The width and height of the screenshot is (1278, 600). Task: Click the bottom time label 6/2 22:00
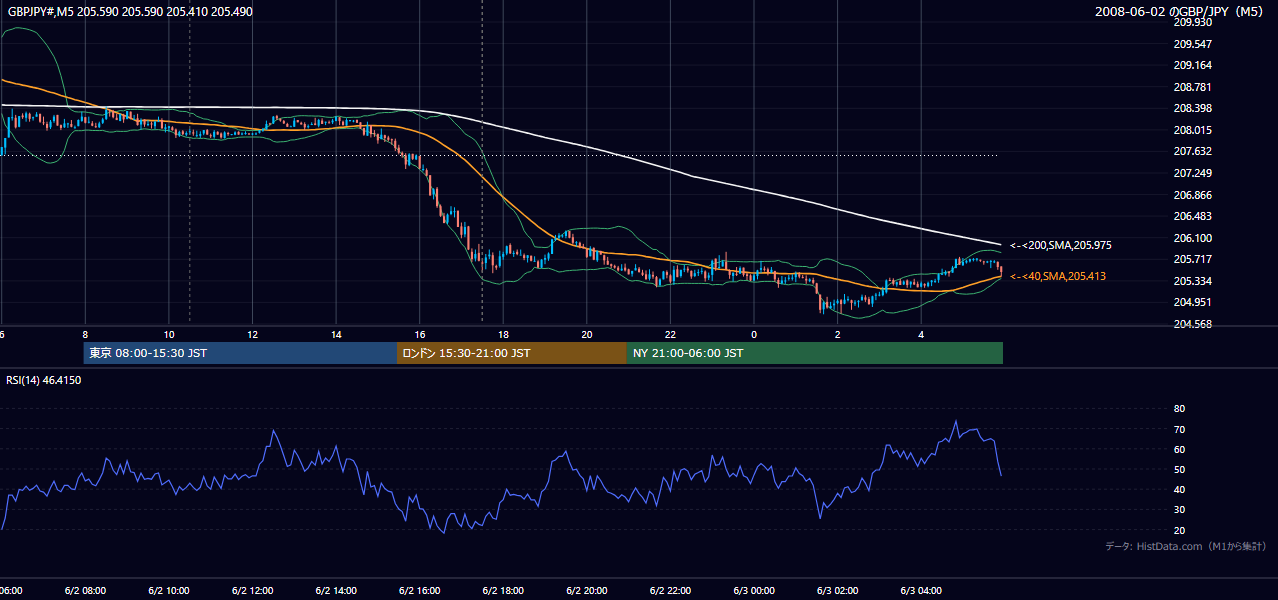pos(670,591)
